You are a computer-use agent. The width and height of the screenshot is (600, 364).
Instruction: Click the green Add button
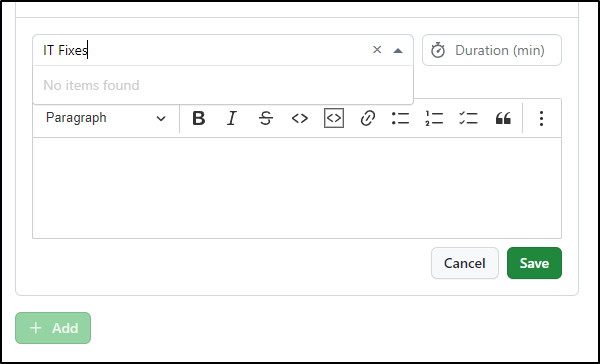click(53, 328)
